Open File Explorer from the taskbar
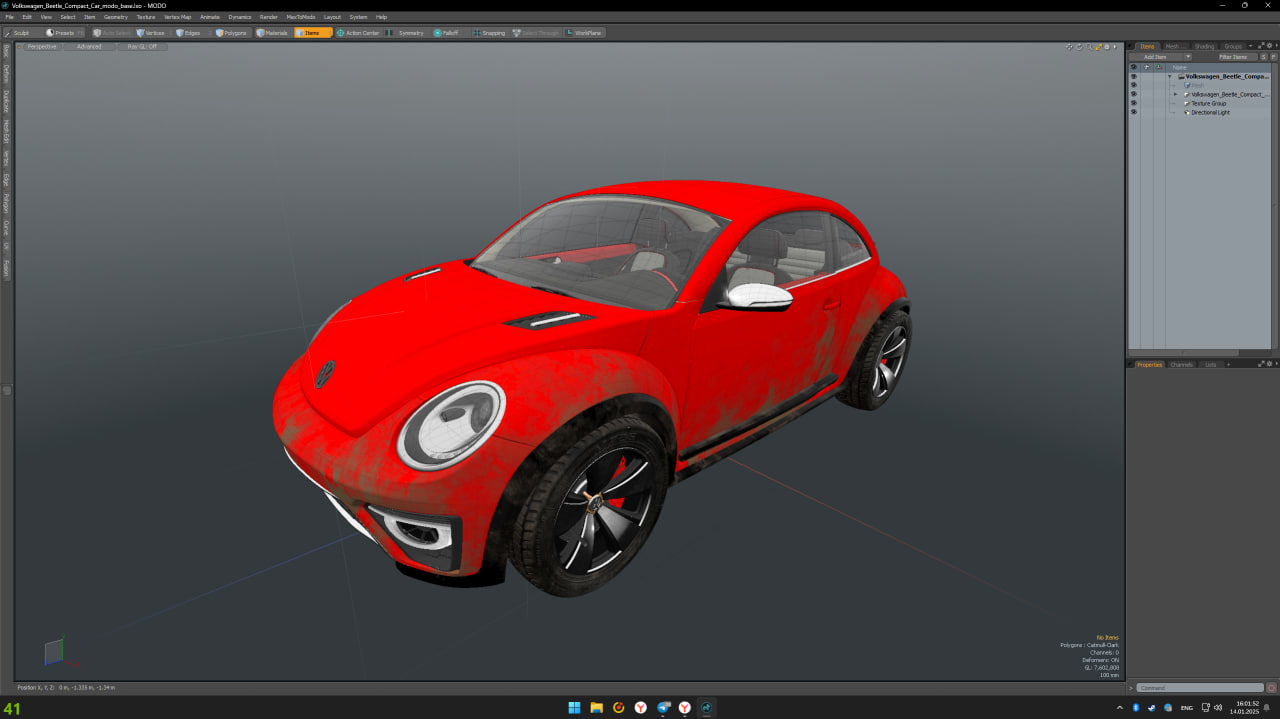1280x719 pixels. coord(596,707)
